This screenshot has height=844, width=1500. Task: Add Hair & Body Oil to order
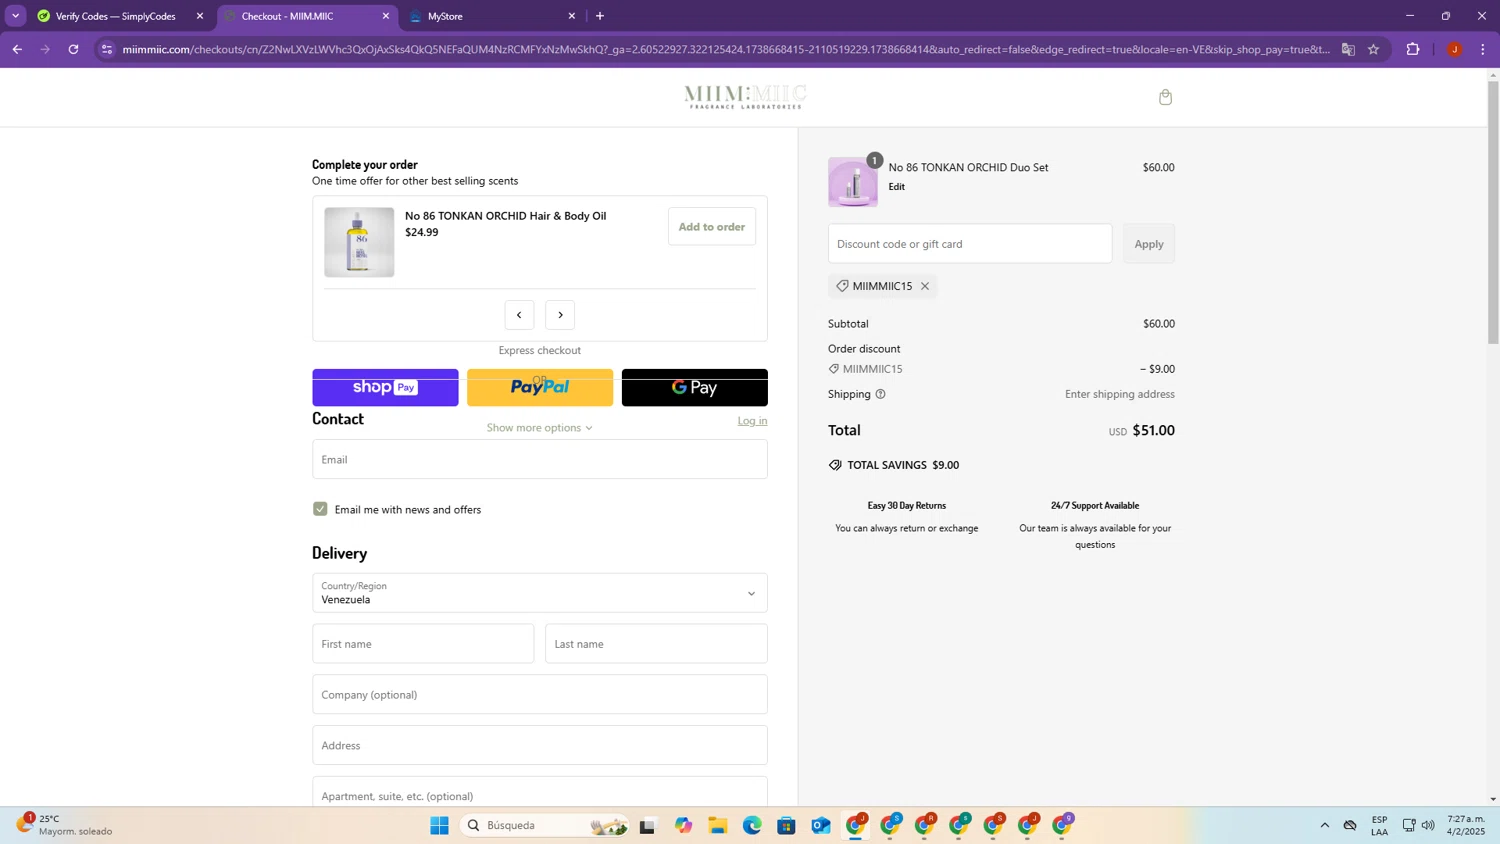point(712,227)
